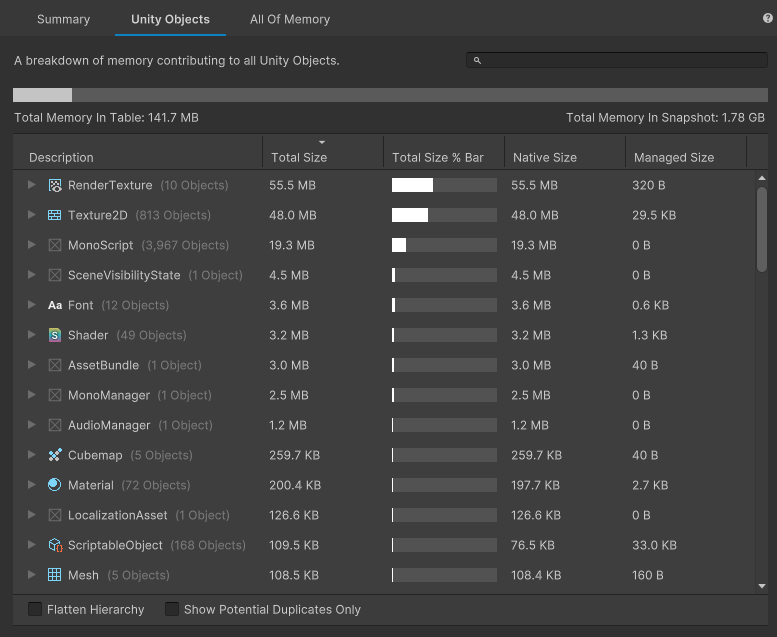Click the Shader type icon
Screen dimensions: 777x637
point(55,335)
